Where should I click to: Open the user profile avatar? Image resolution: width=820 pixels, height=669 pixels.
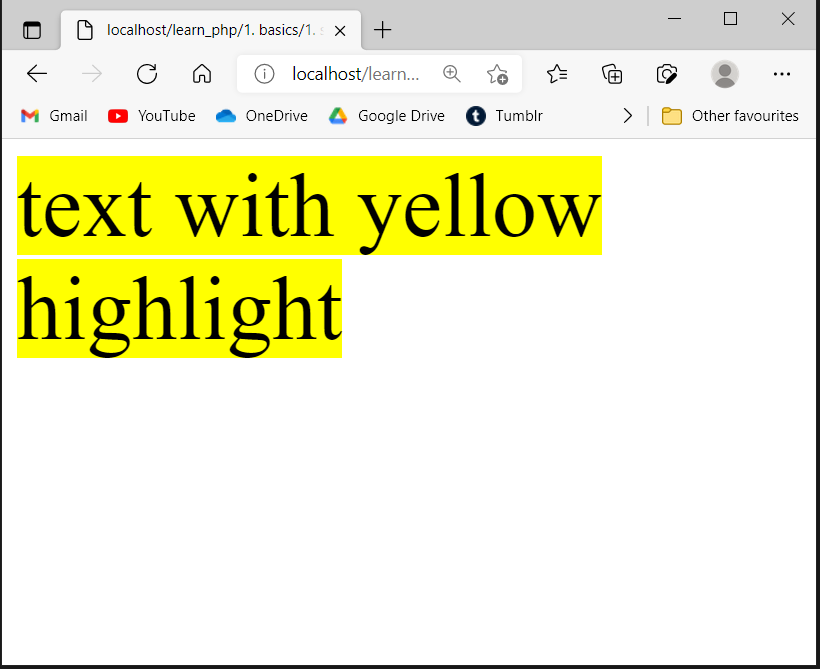tap(725, 74)
